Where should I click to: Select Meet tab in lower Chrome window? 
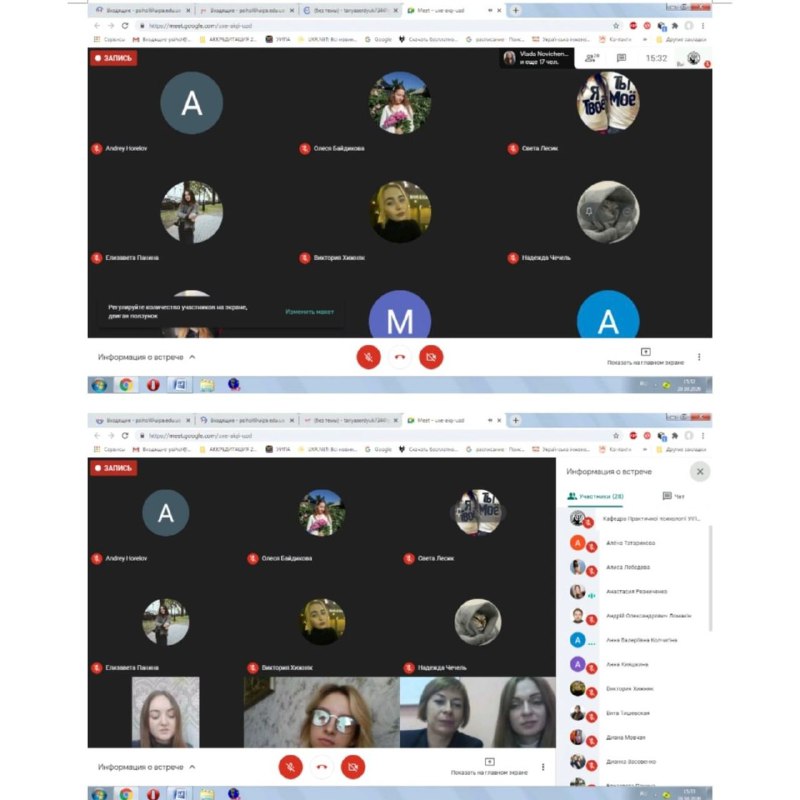point(454,420)
